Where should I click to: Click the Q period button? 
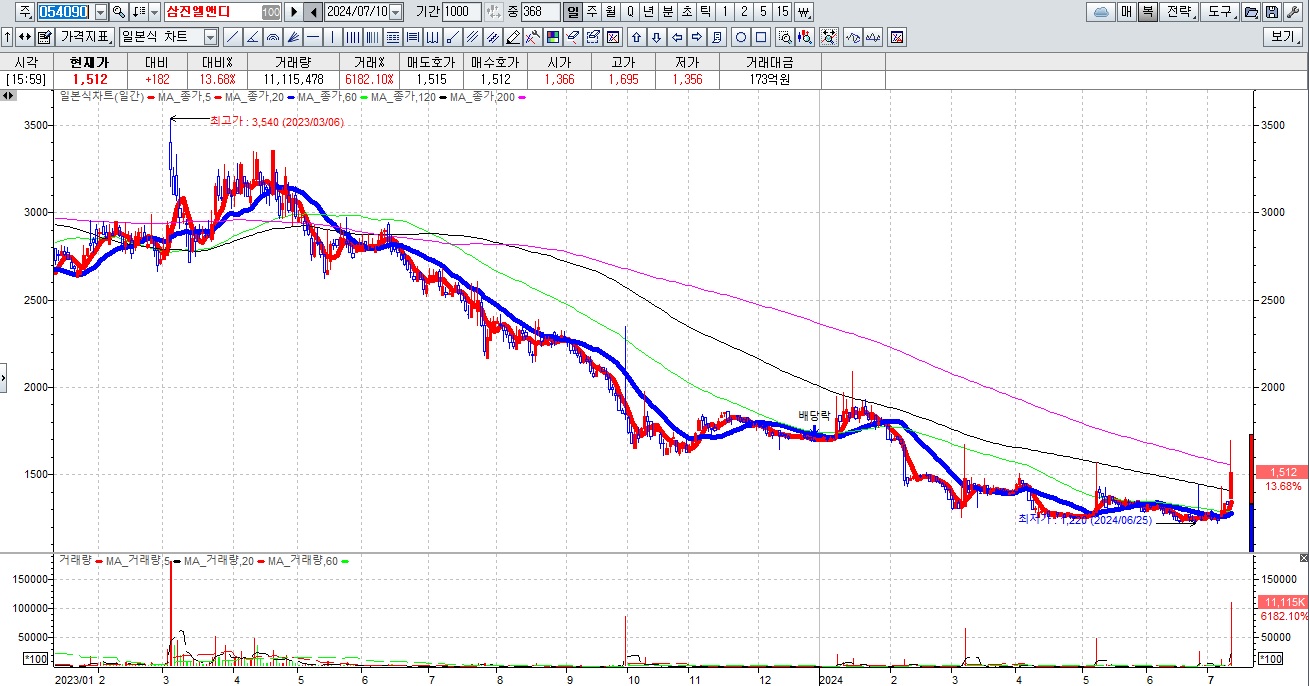[x=630, y=12]
